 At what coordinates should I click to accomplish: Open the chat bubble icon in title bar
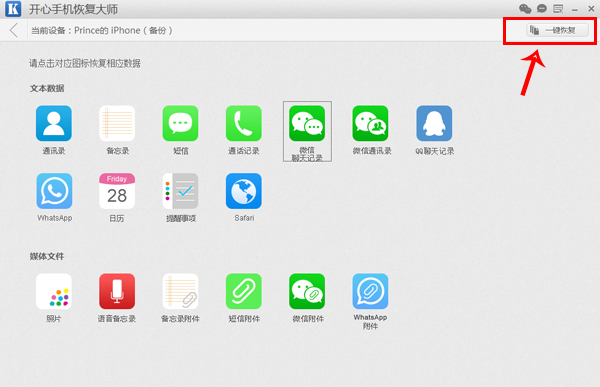[x=542, y=8]
